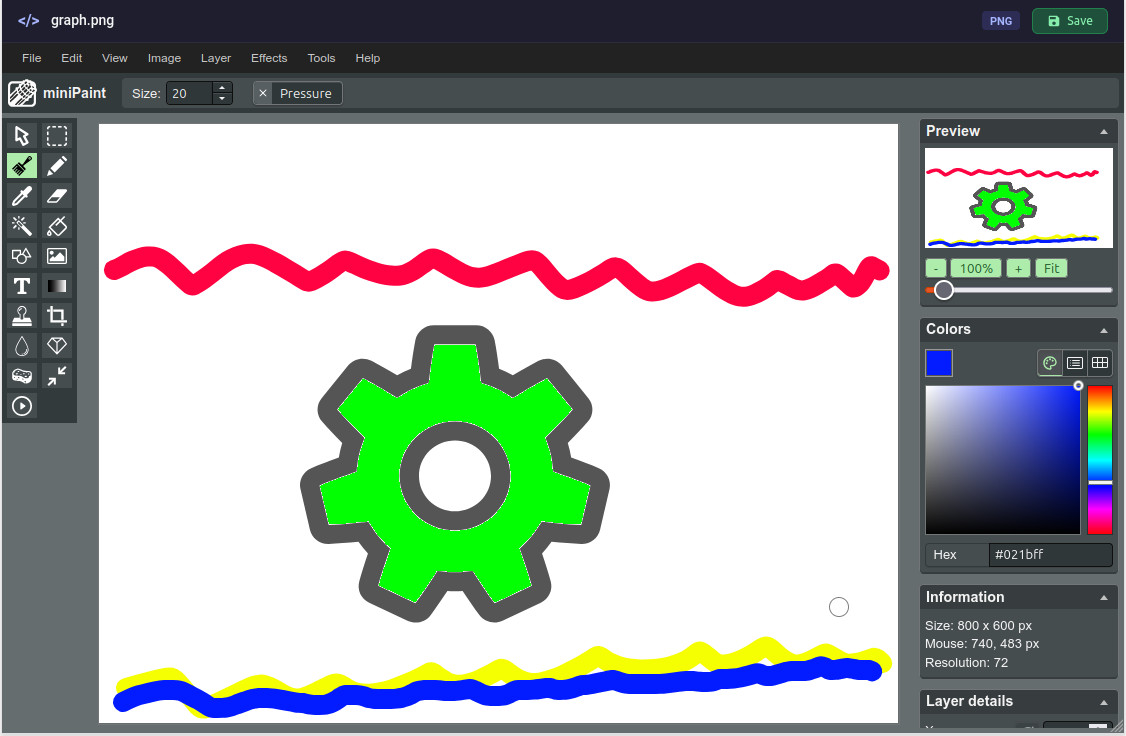Click the rainbow hue slider bar
The width and height of the screenshot is (1126, 736).
(x=1100, y=460)
